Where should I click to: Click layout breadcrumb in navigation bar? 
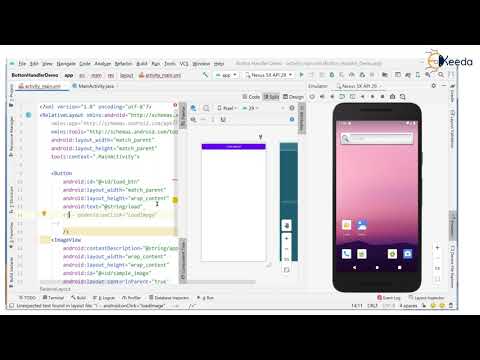pyautogui.click(x=127, y=75)
